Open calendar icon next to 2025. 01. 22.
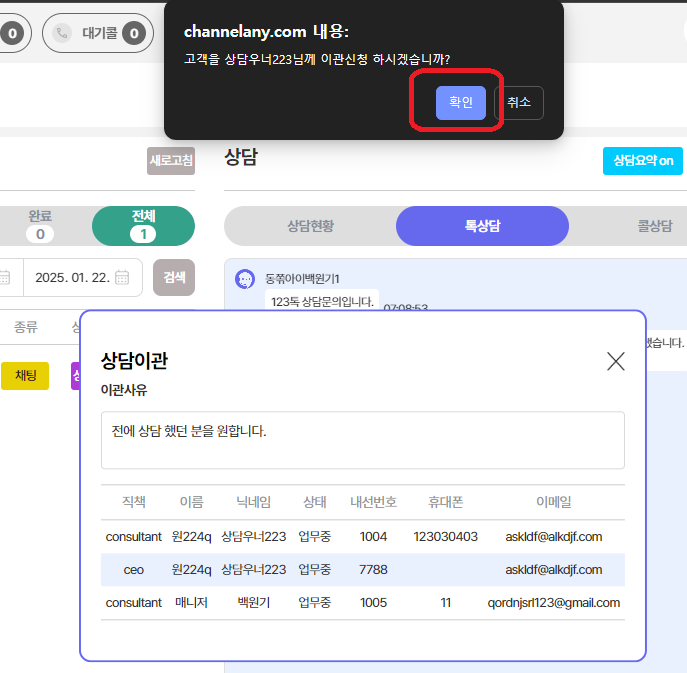 coord(122,277)
